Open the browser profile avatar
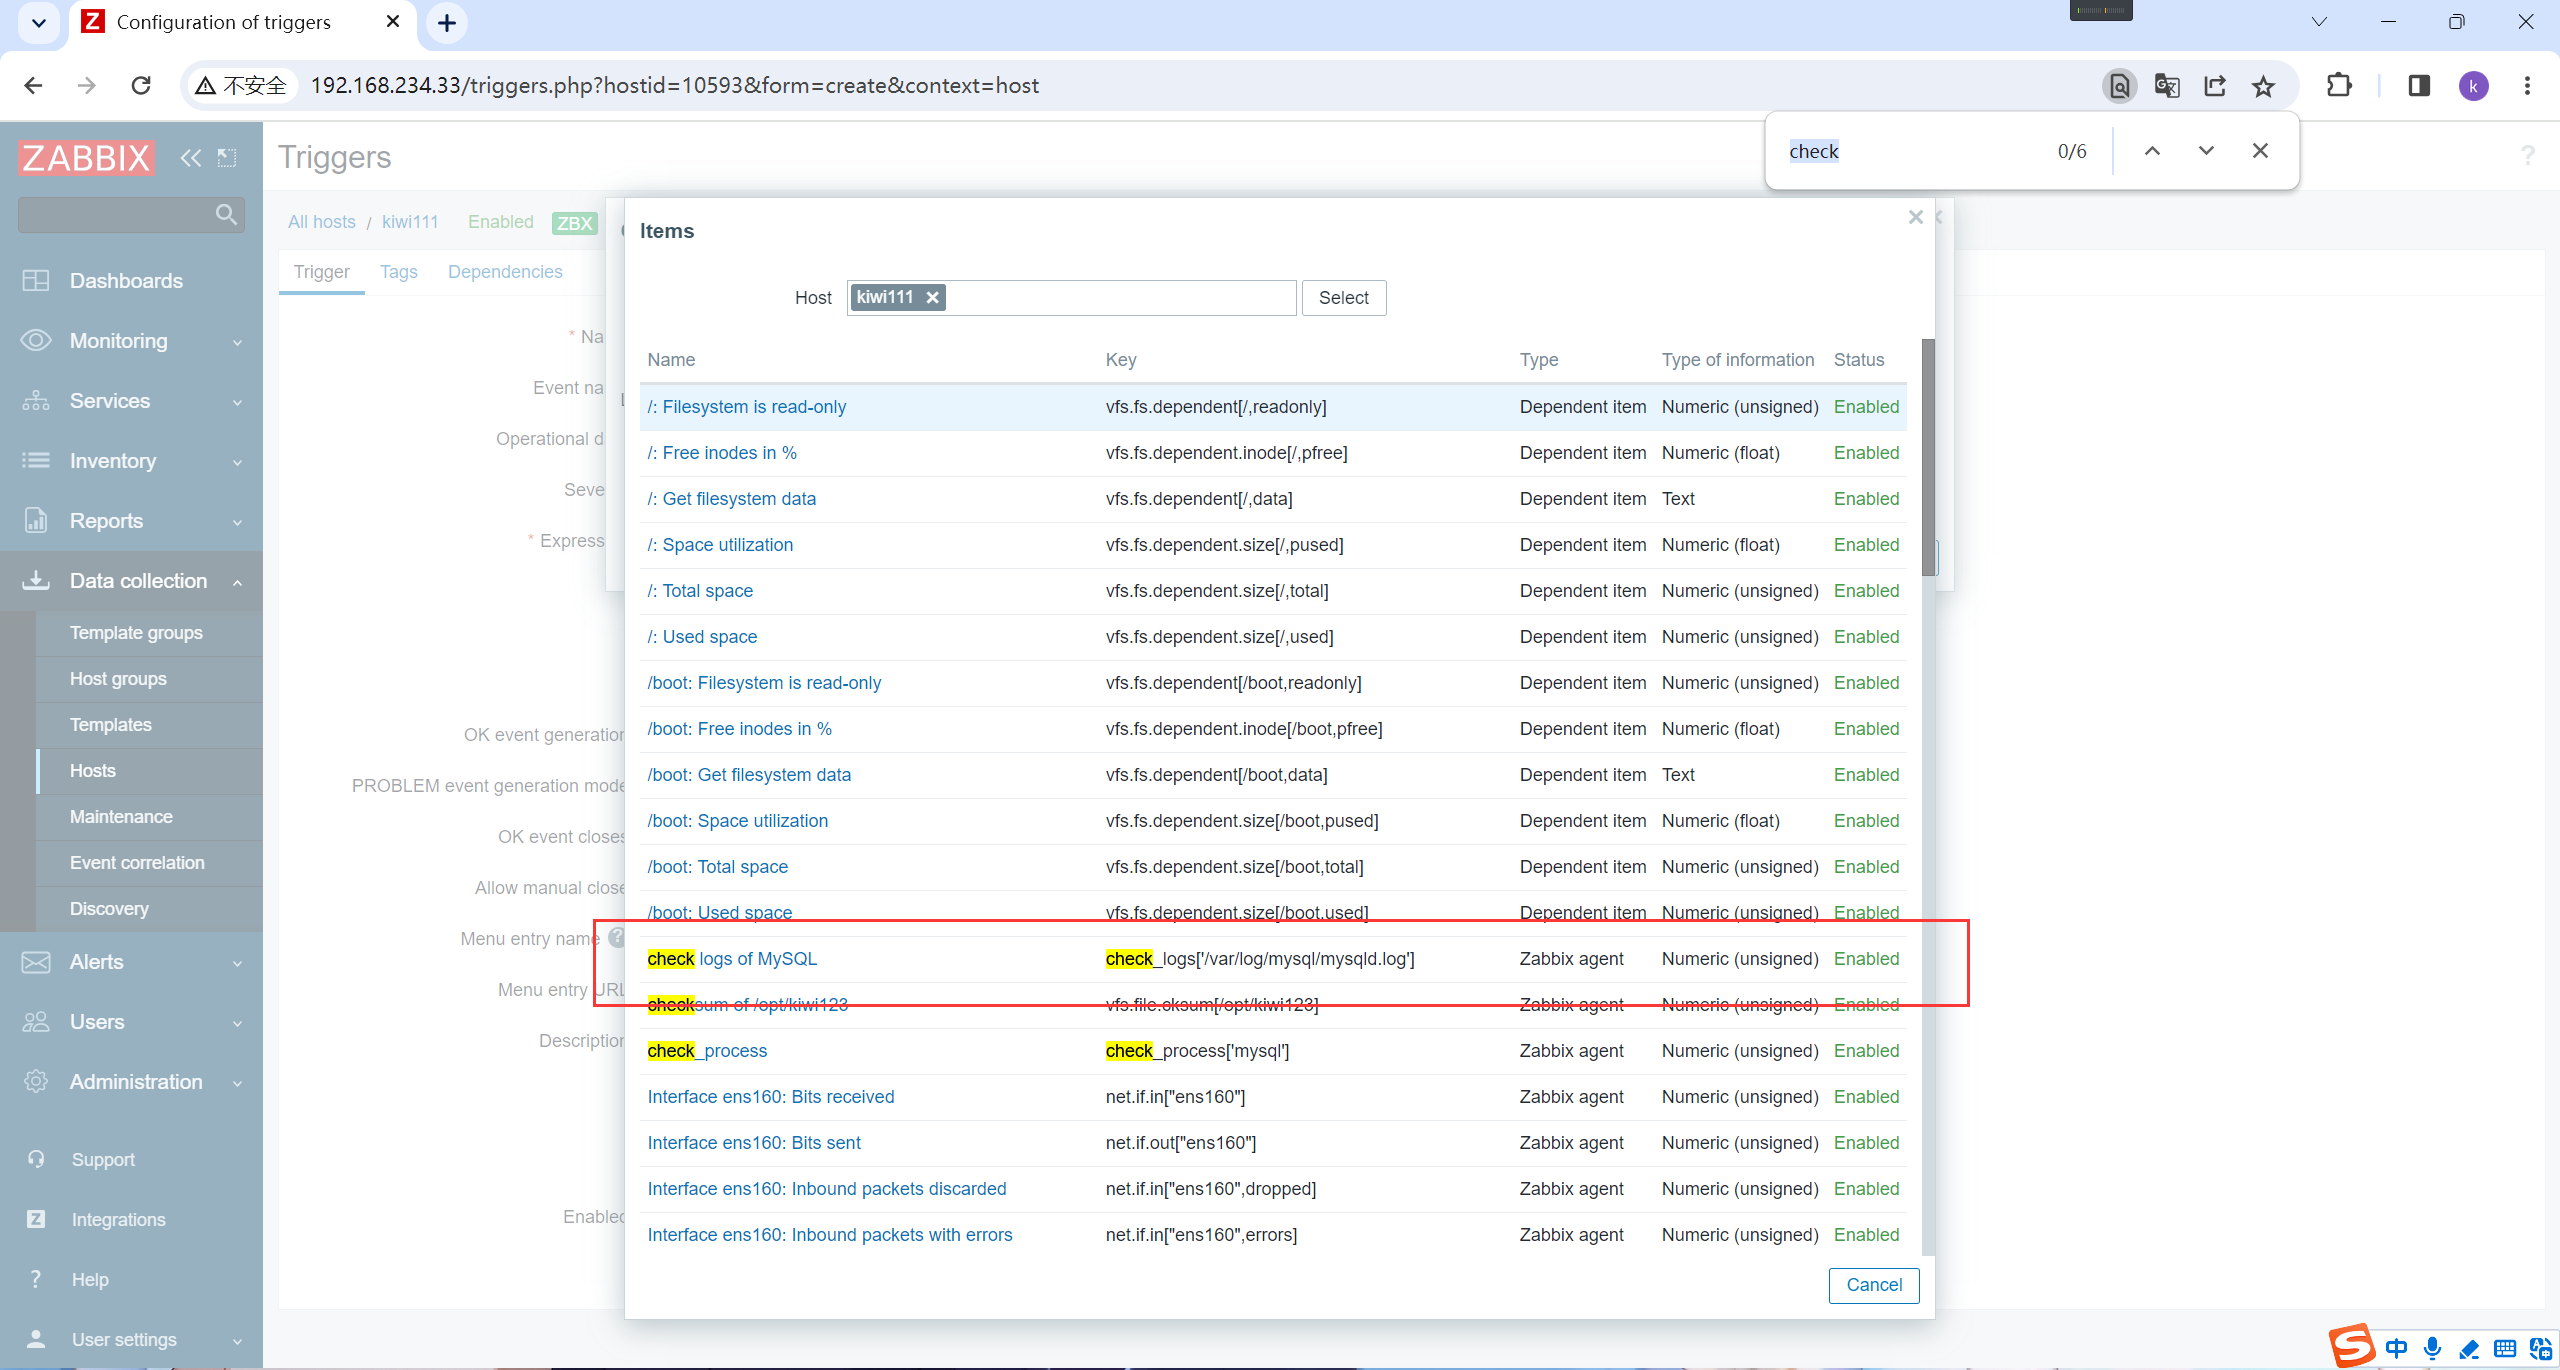This screenshot has width=2560, height=1370. (x=2474, y=86)
